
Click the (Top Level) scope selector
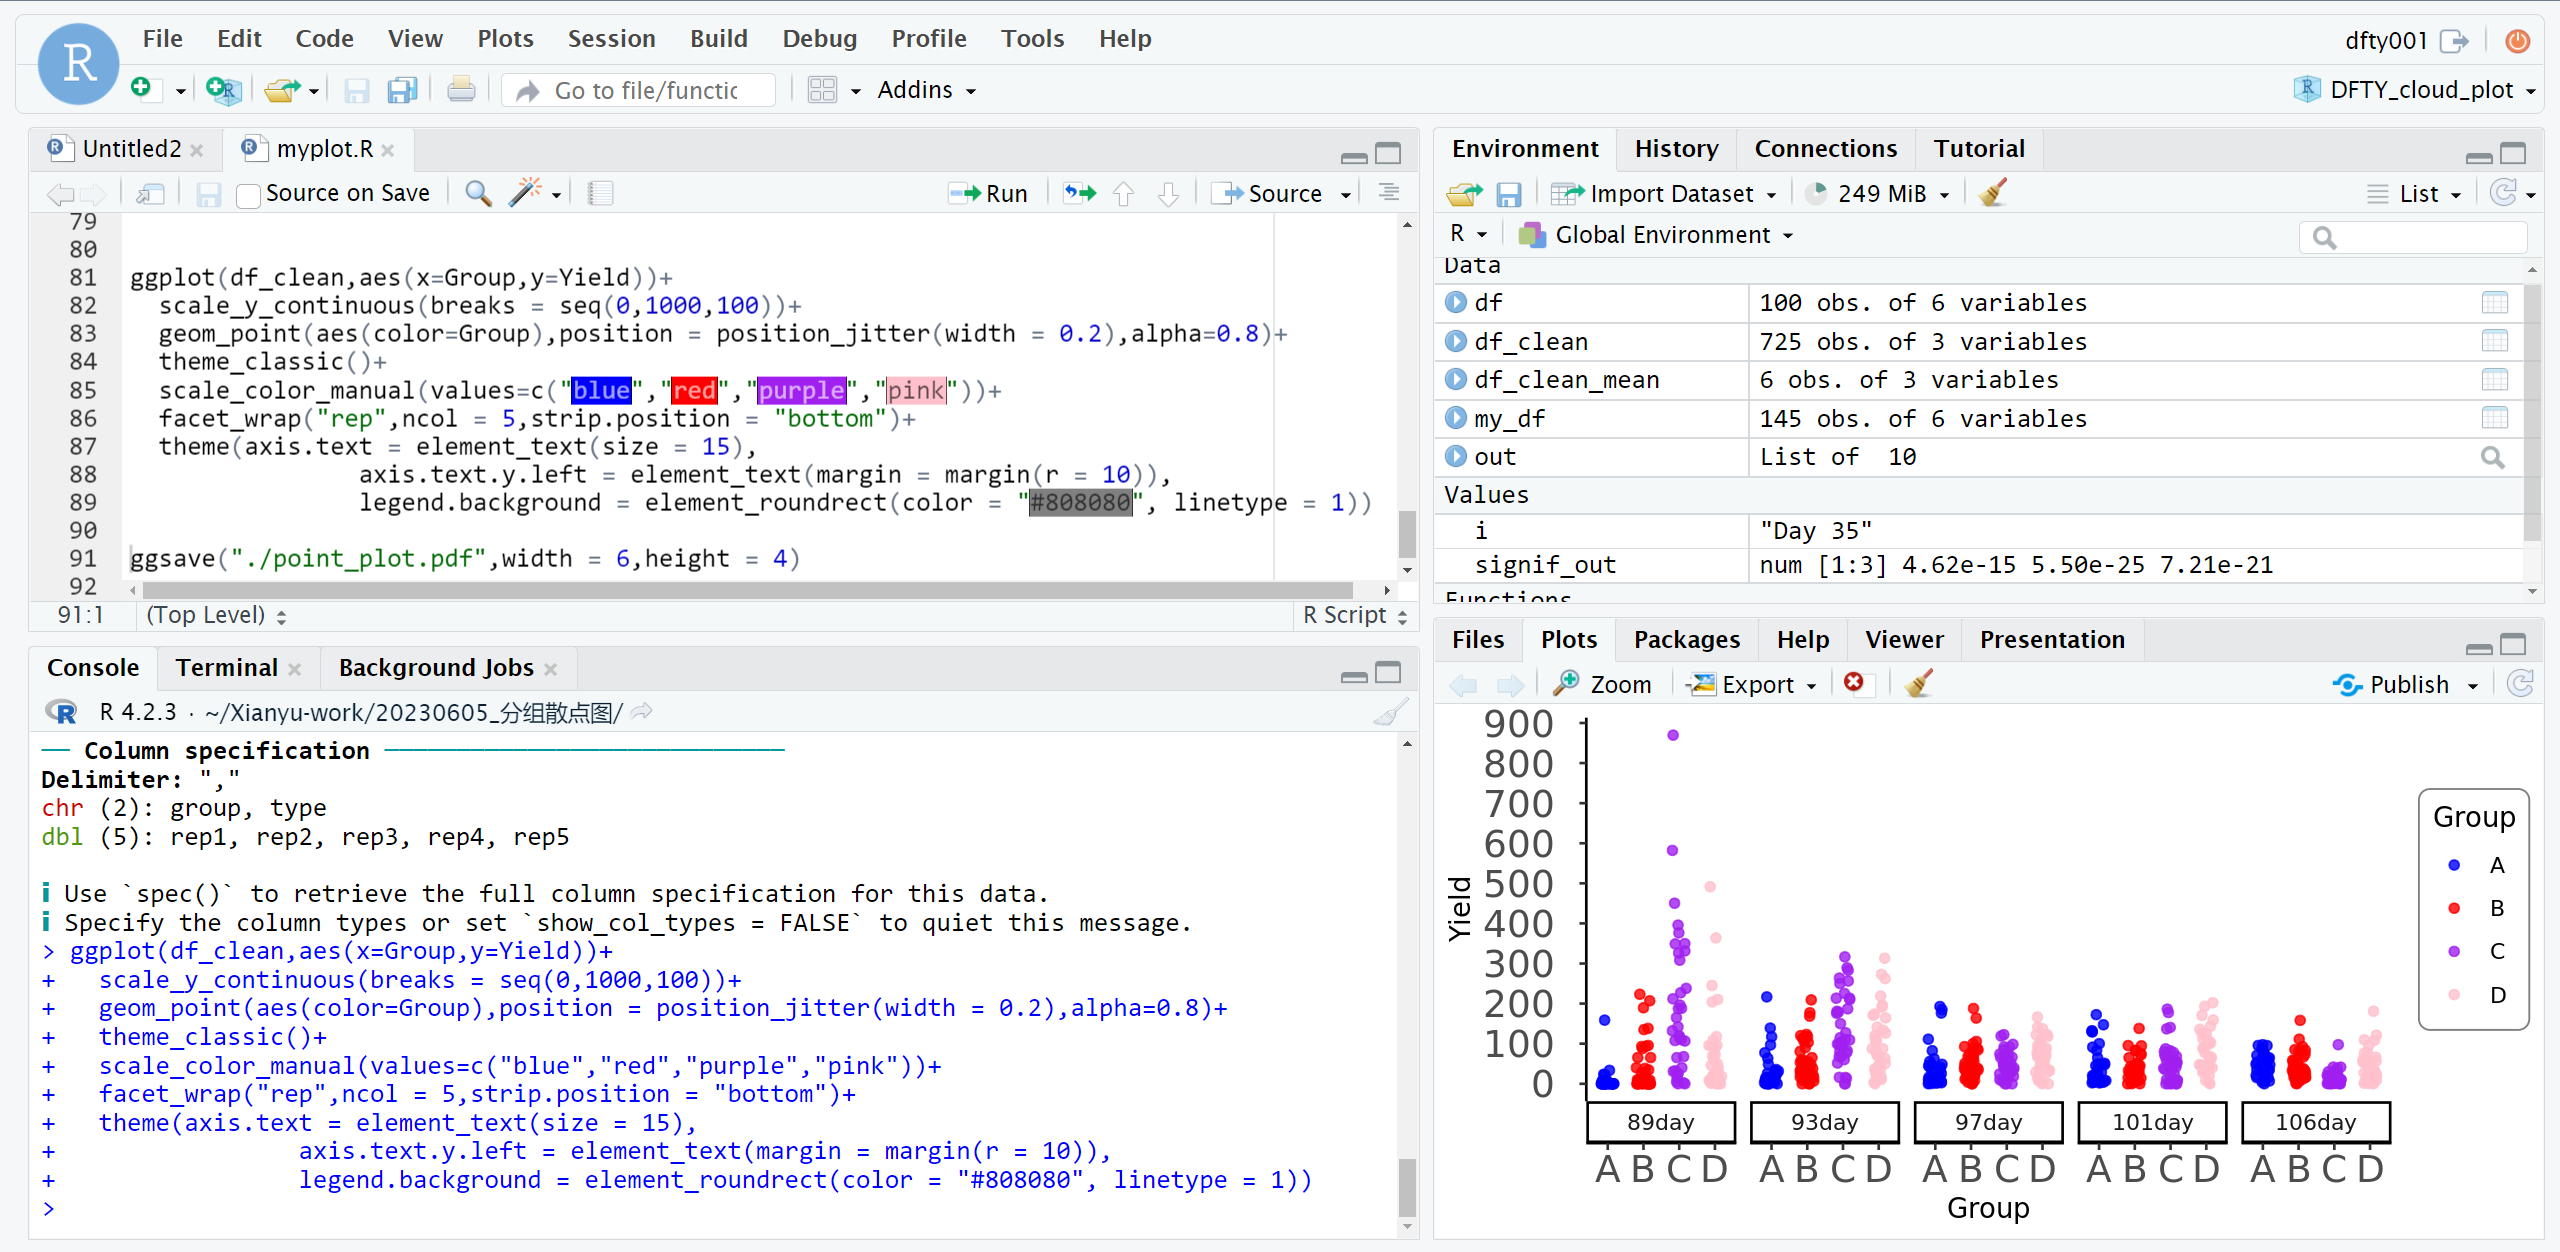[216, 615]
